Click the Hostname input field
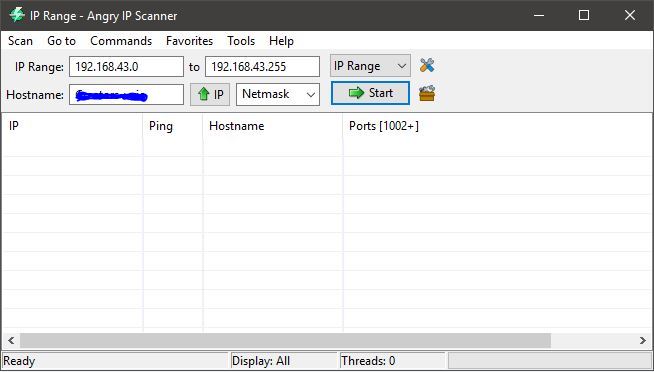The image size is (654, 372). tap(126, 95)
